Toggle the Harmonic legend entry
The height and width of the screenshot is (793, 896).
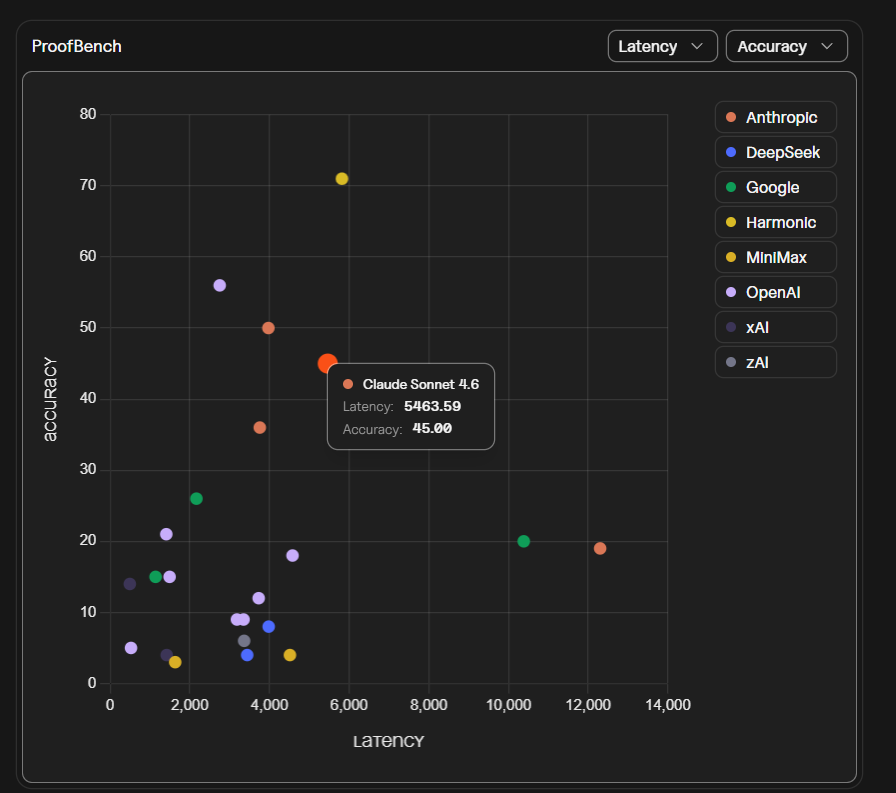(x=775, y=222)
